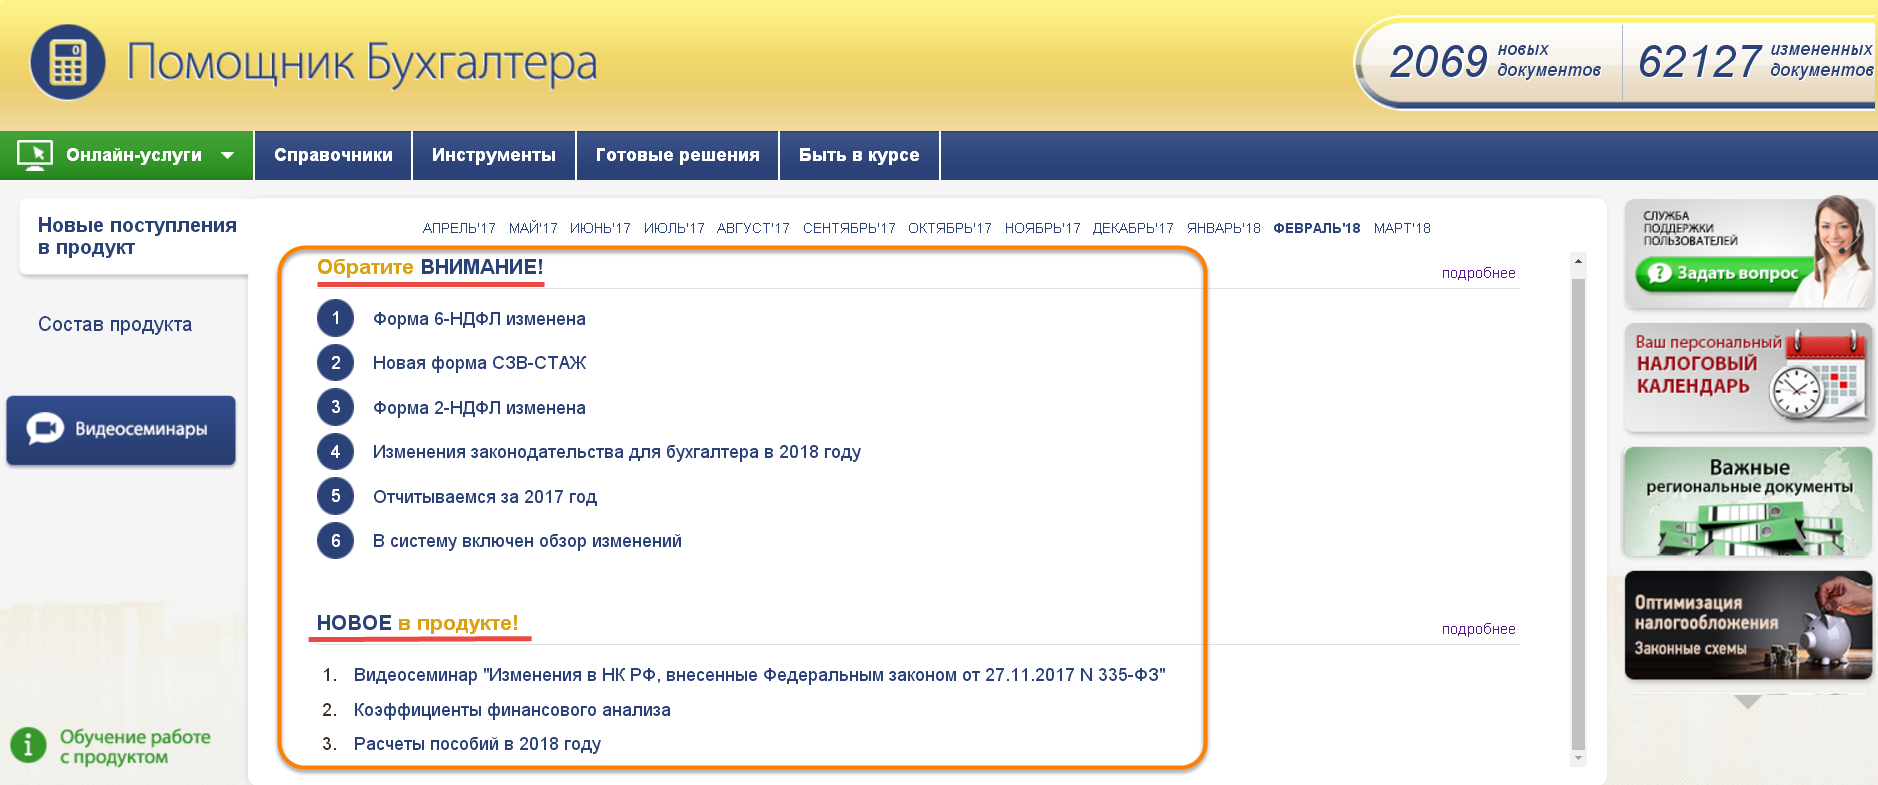The height and width of the screenshot is (785, 1878).
Task: Open the Справочники menu
Action: click(333, 155)
